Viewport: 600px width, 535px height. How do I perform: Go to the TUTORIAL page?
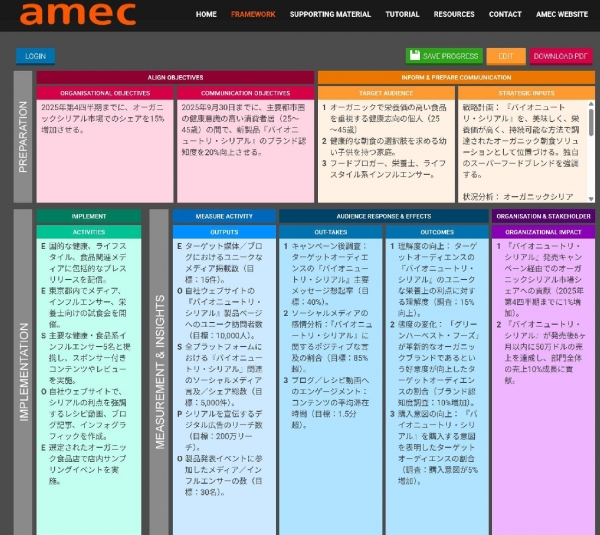tap(402, 14)
